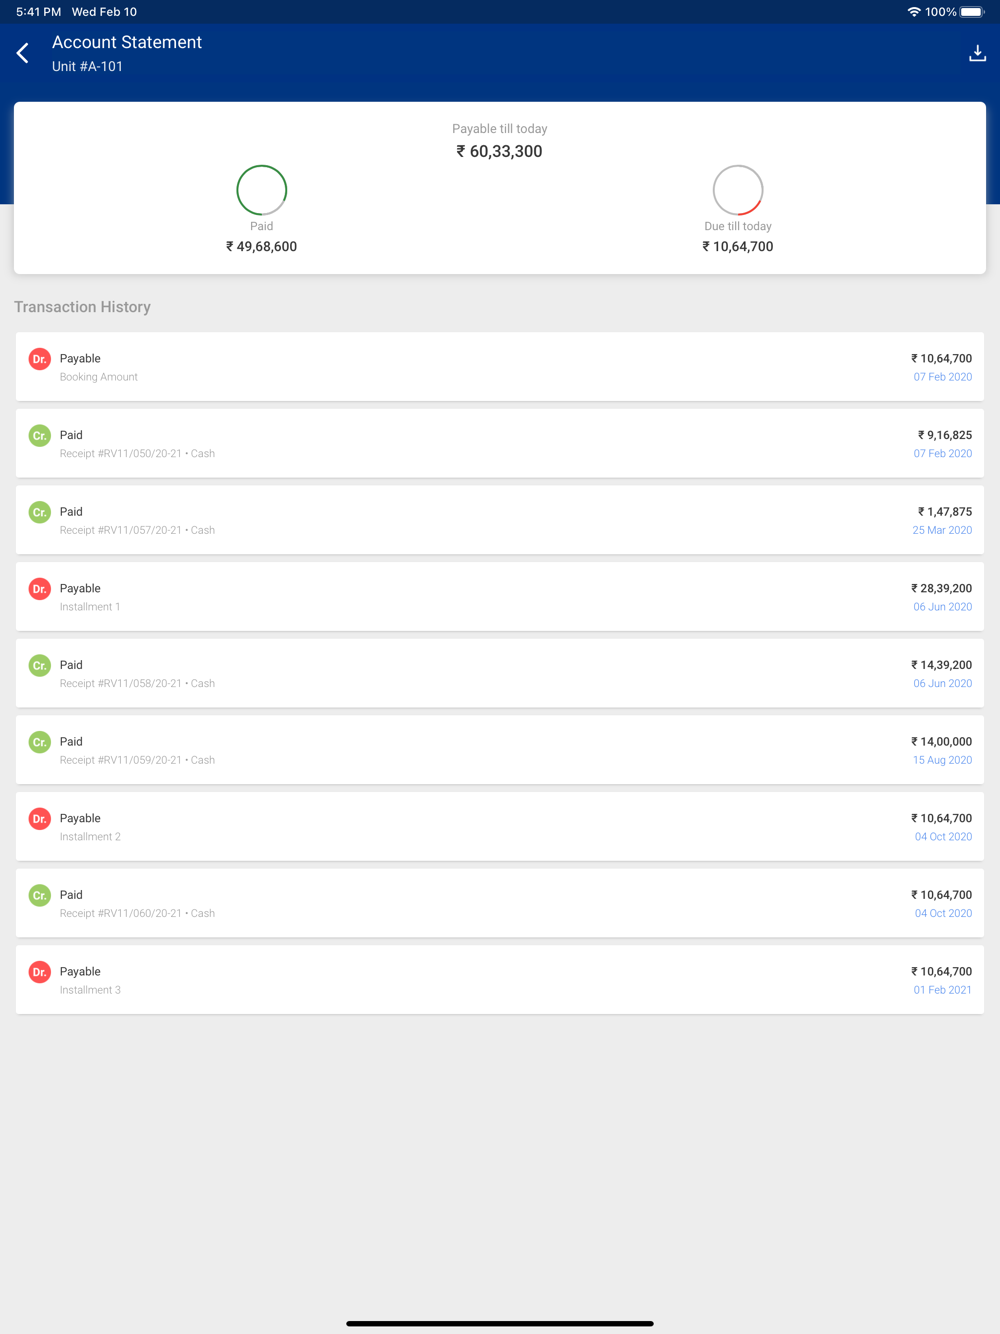Tap Cr. badge on receipt RV11/060 row
Screen dimensions: 1000x1334
(40, 895)
